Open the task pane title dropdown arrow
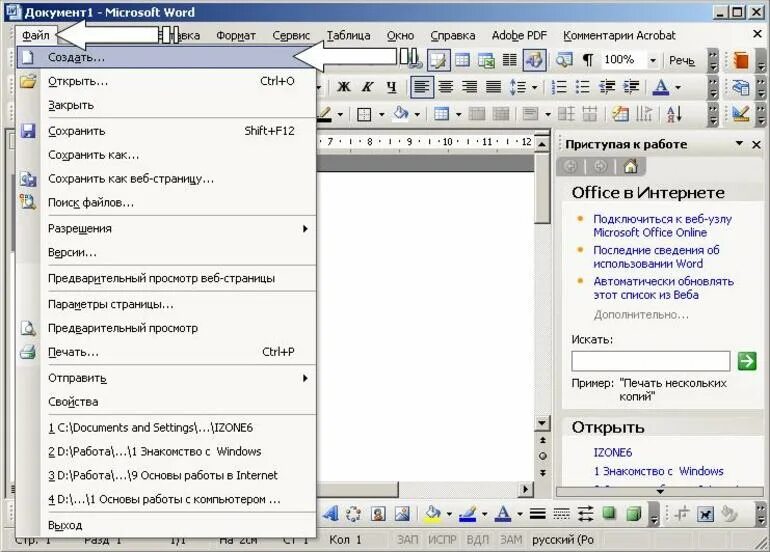The image size is (770, 552). coord(739,143)
